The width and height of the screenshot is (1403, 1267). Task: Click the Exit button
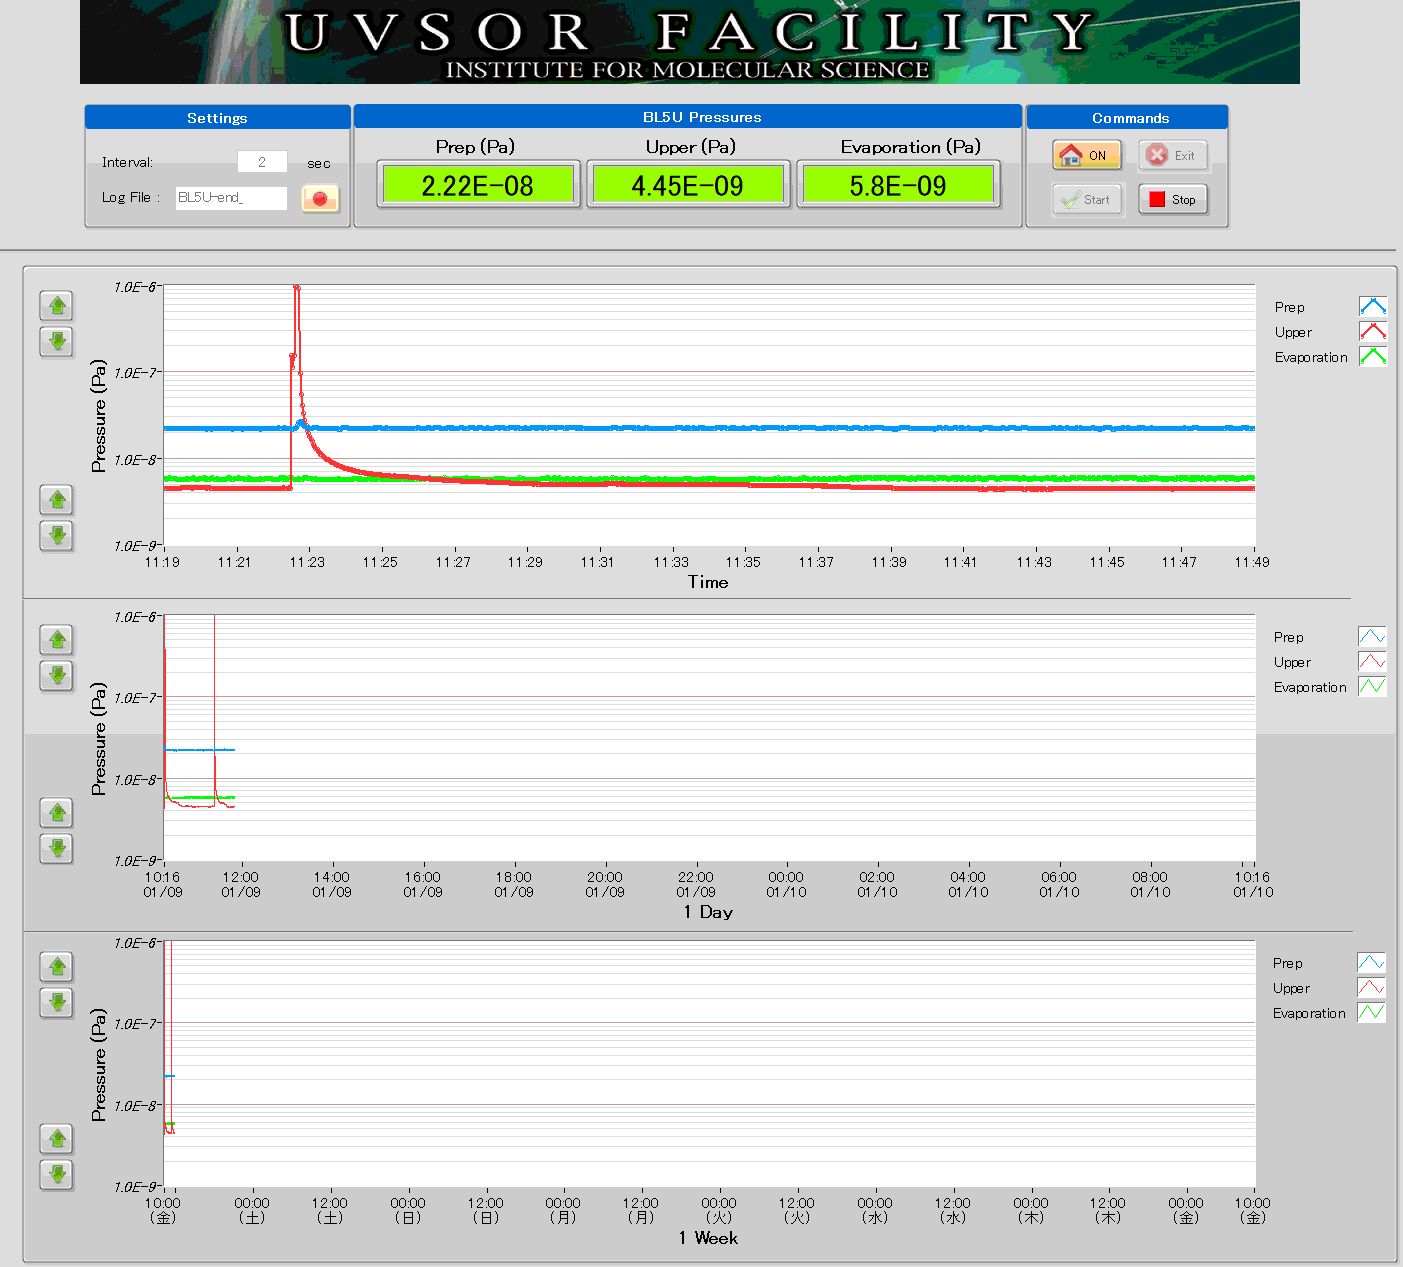point(1173,155)
